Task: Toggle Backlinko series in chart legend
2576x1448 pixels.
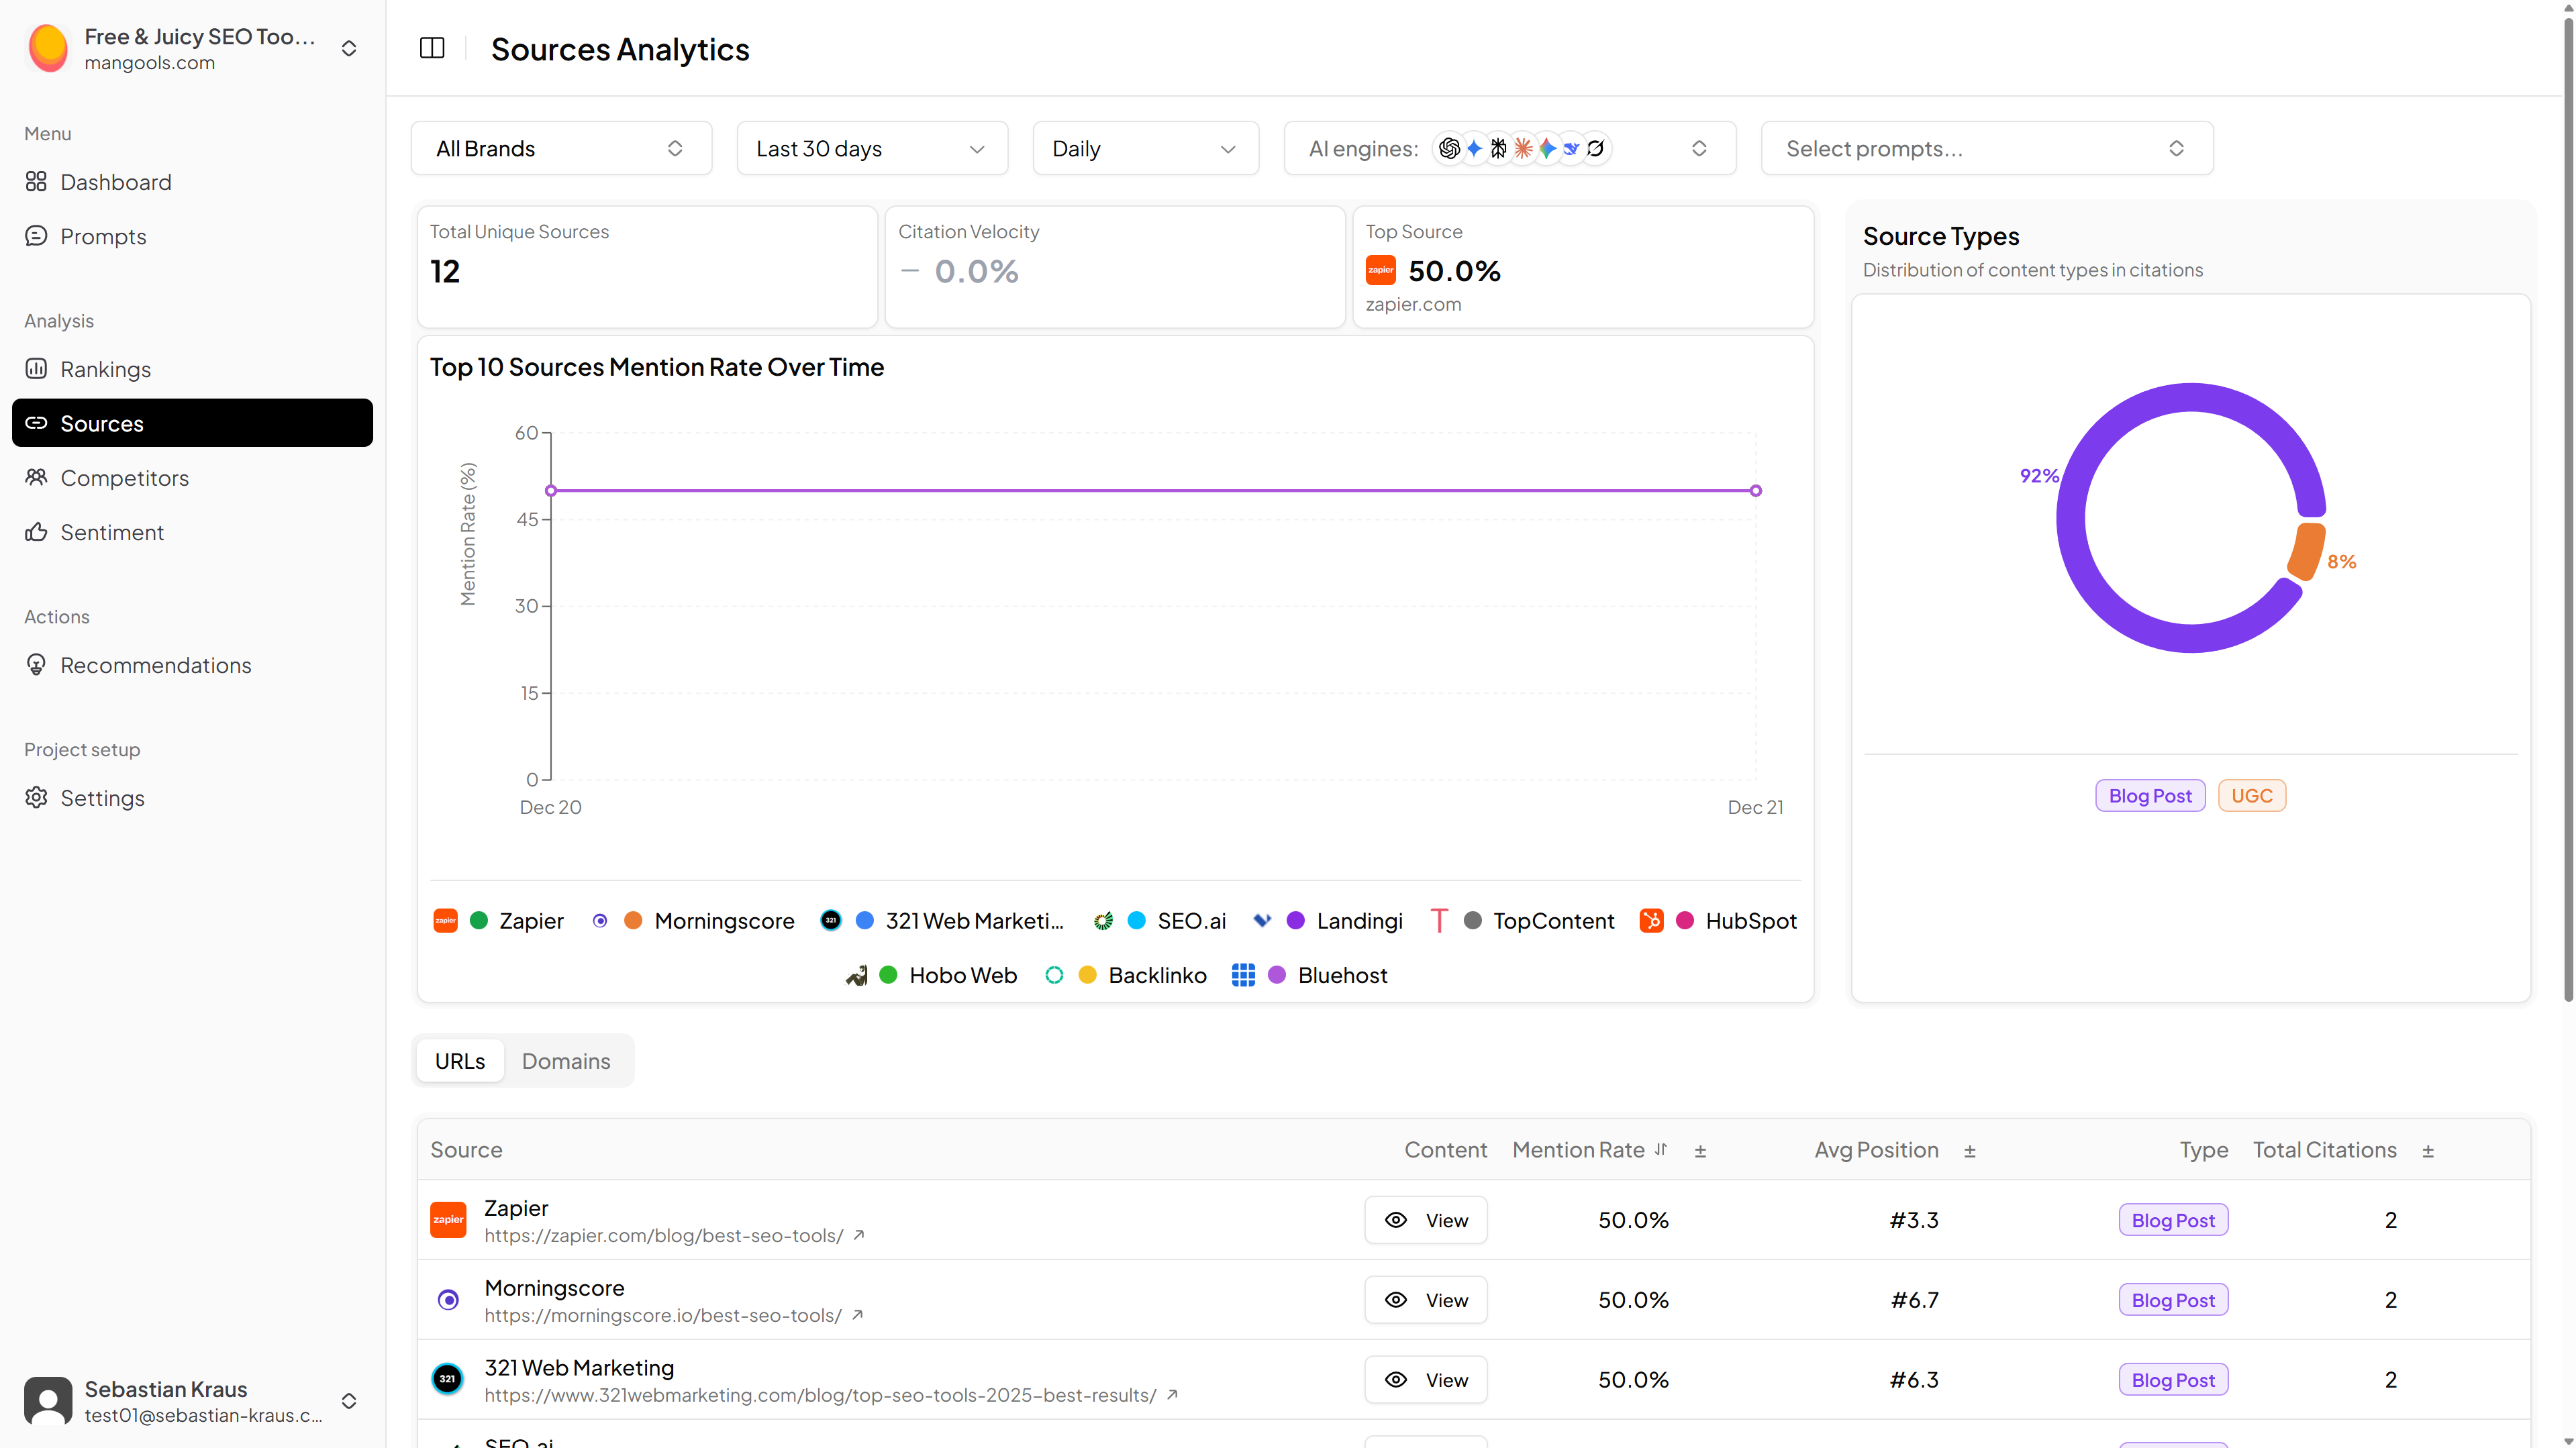Action: coord(1156,975)
